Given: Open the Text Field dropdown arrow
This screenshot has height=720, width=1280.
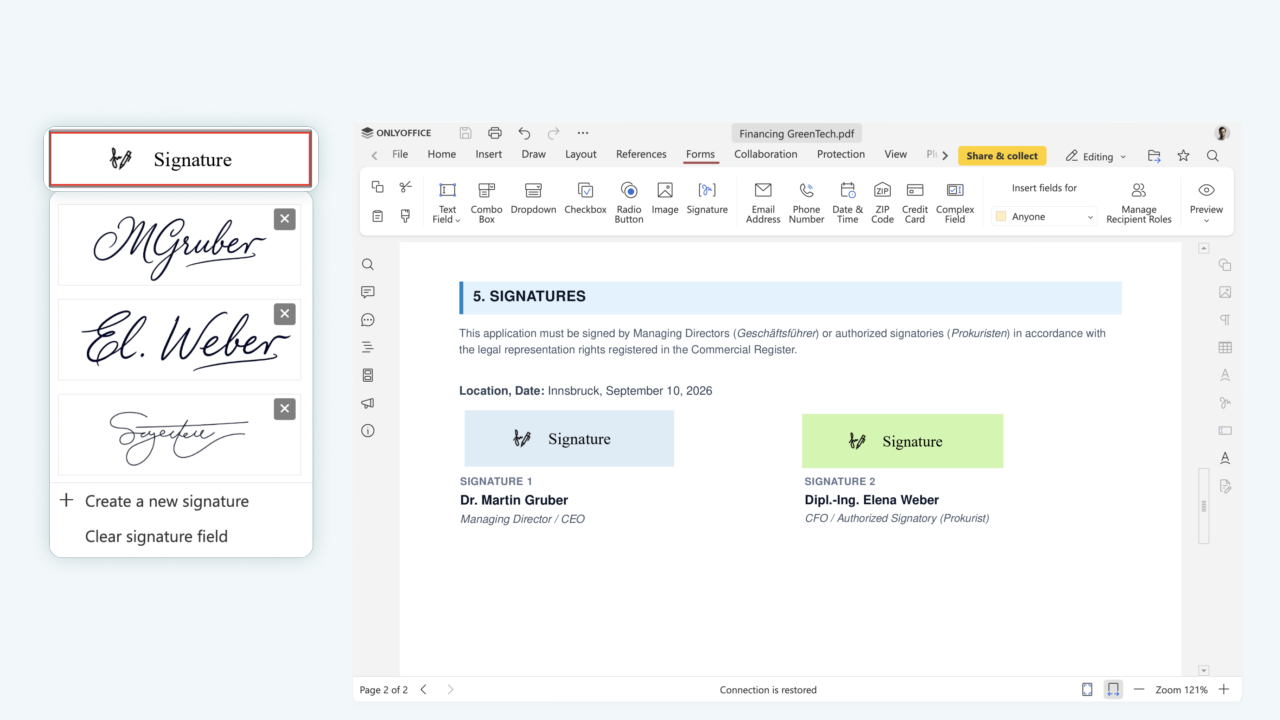Looking at the screenshot, I should coord(458,220).
